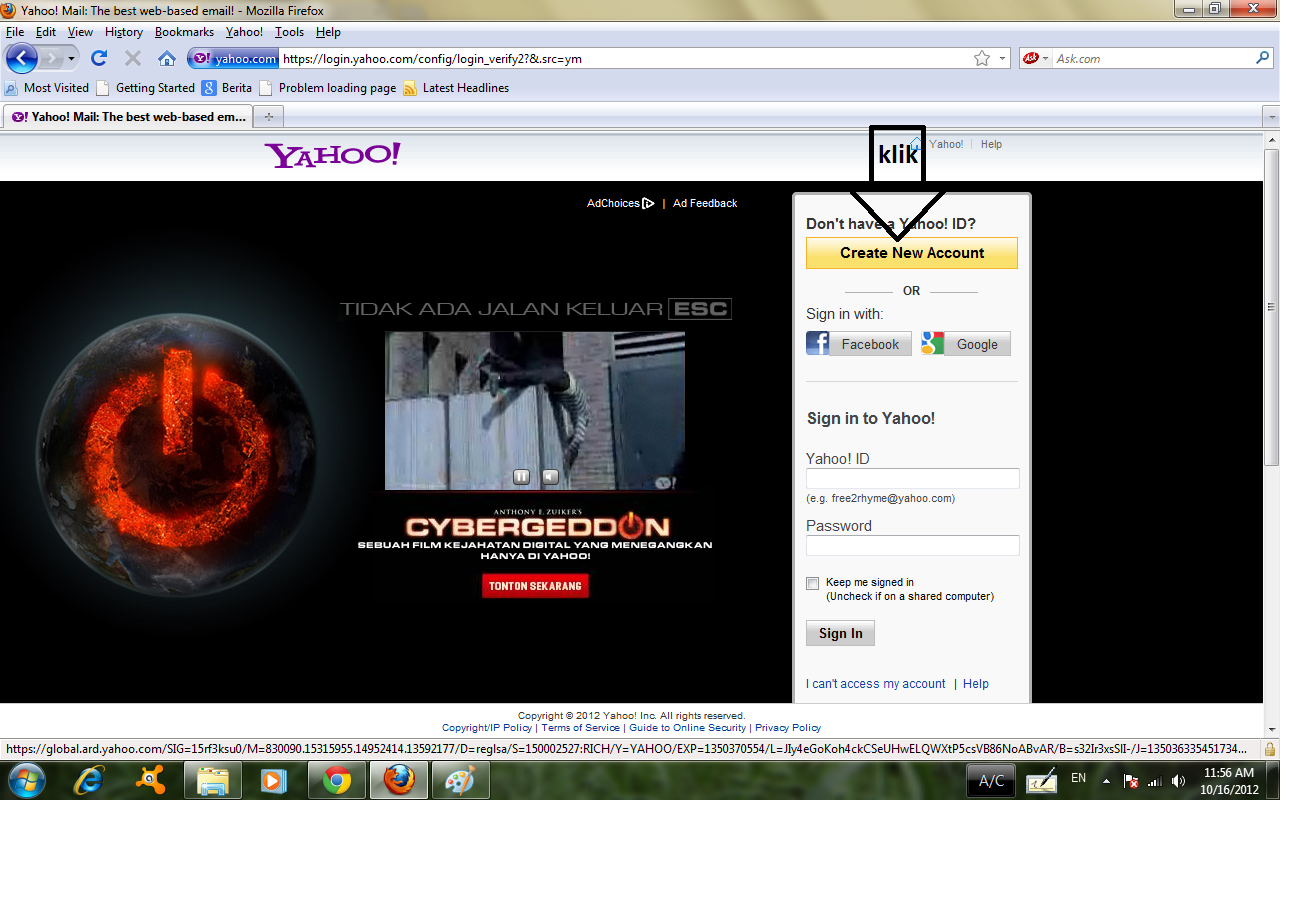Screen dimensions: 1300x900
Task: Click the Most Visited bookmark
Action: tap(47, 88)
